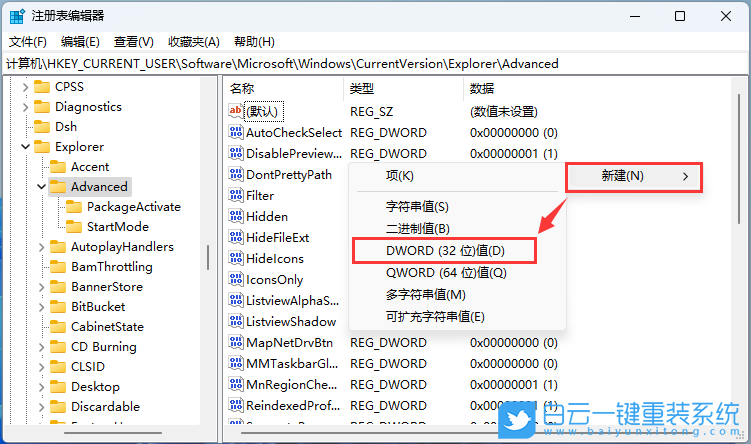751x444 pixels.
Task: Click the HideIcons value icon
Action: point(236,258)
